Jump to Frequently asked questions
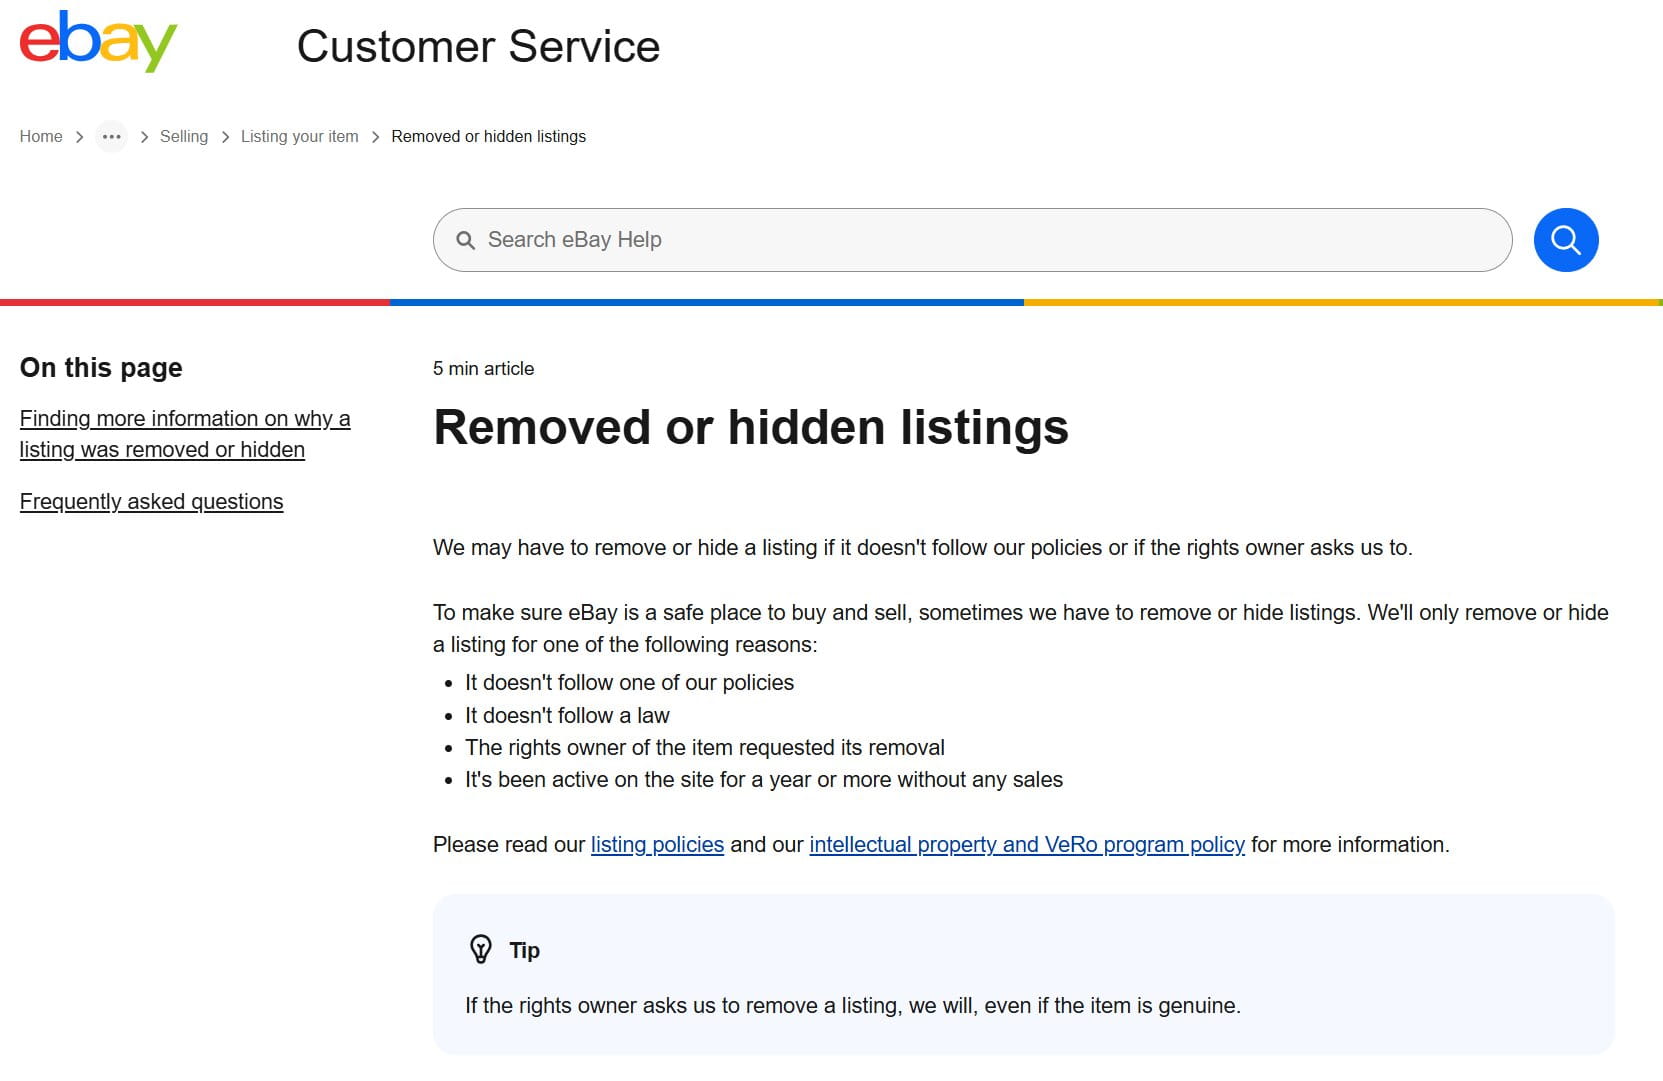This screenshot has width=1663, height=1081. (x=152, y=501)
